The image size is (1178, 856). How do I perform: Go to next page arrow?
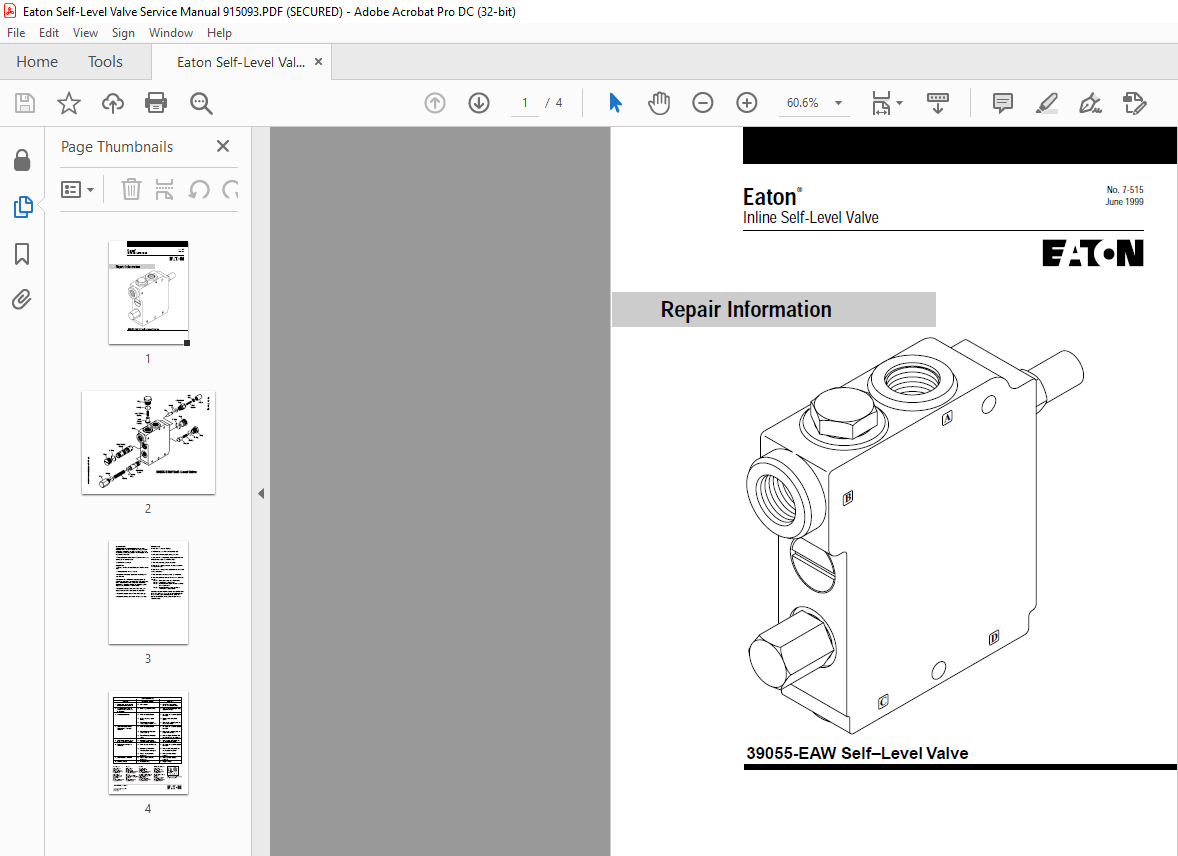(x=479, y=103)
